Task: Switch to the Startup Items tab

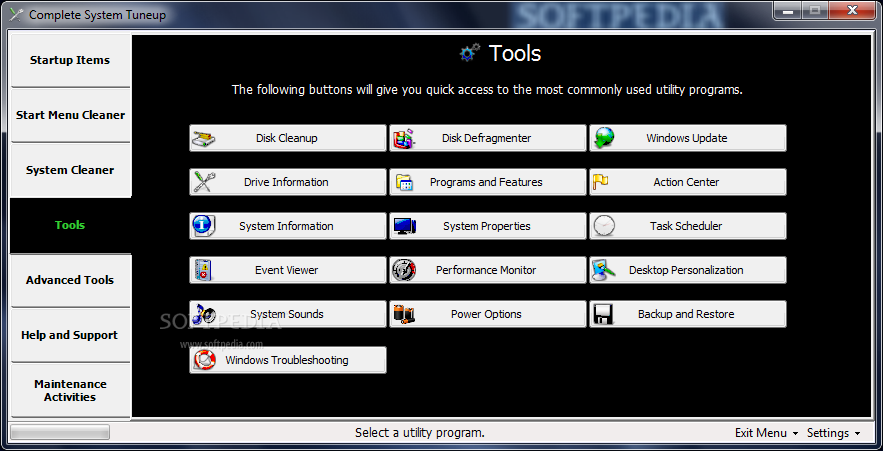Action: 70,60
